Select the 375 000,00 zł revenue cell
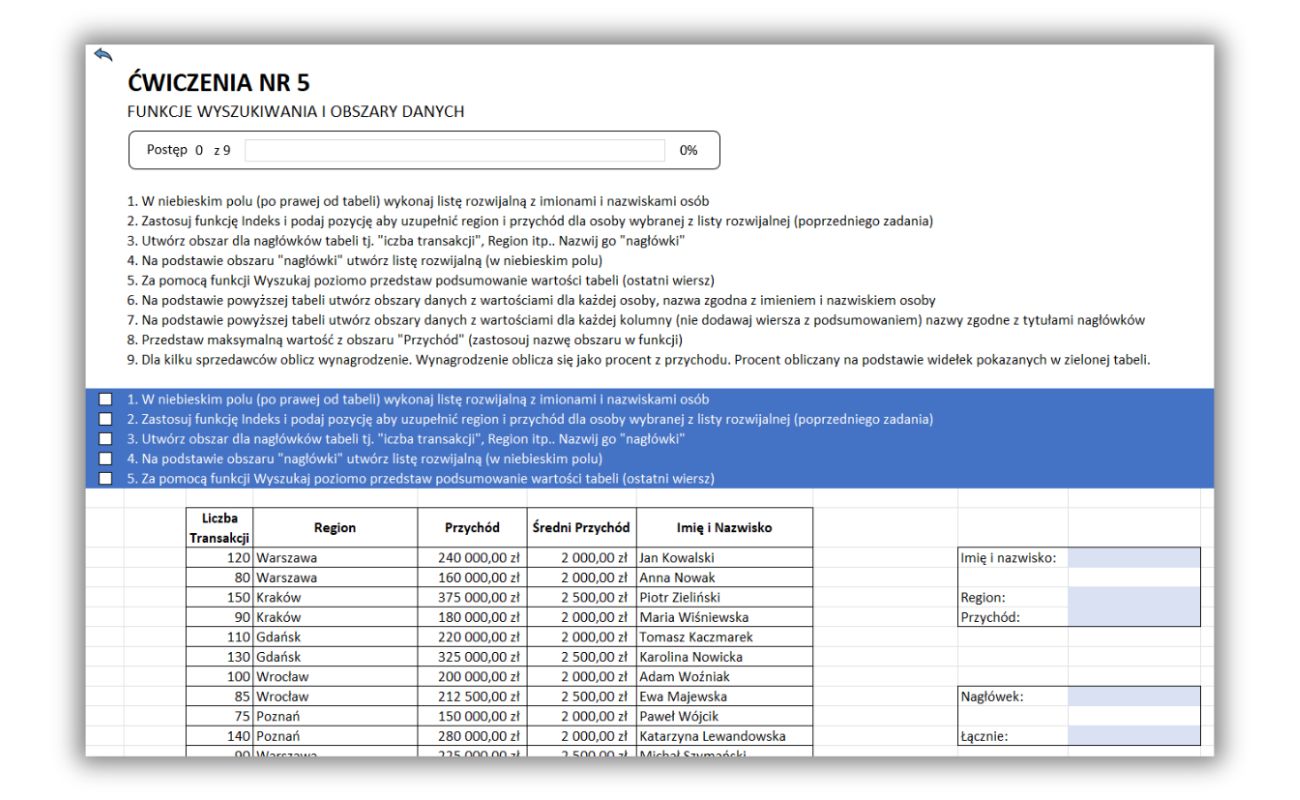 472,597
